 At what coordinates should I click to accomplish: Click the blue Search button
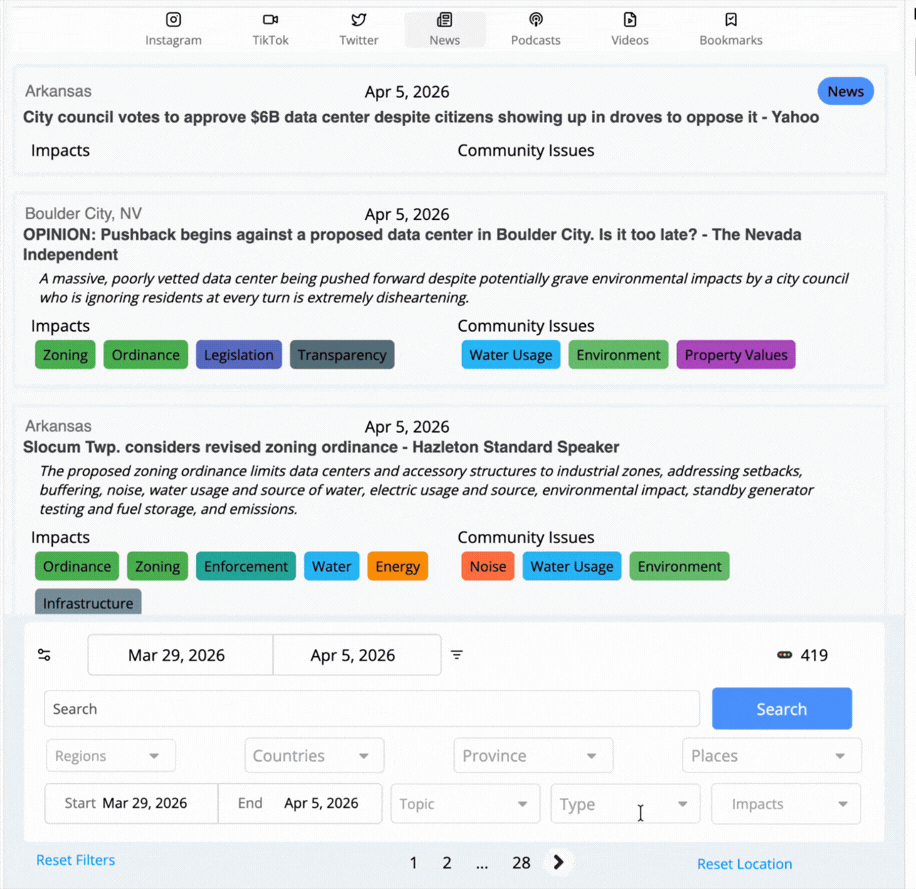tap(781, 709)
